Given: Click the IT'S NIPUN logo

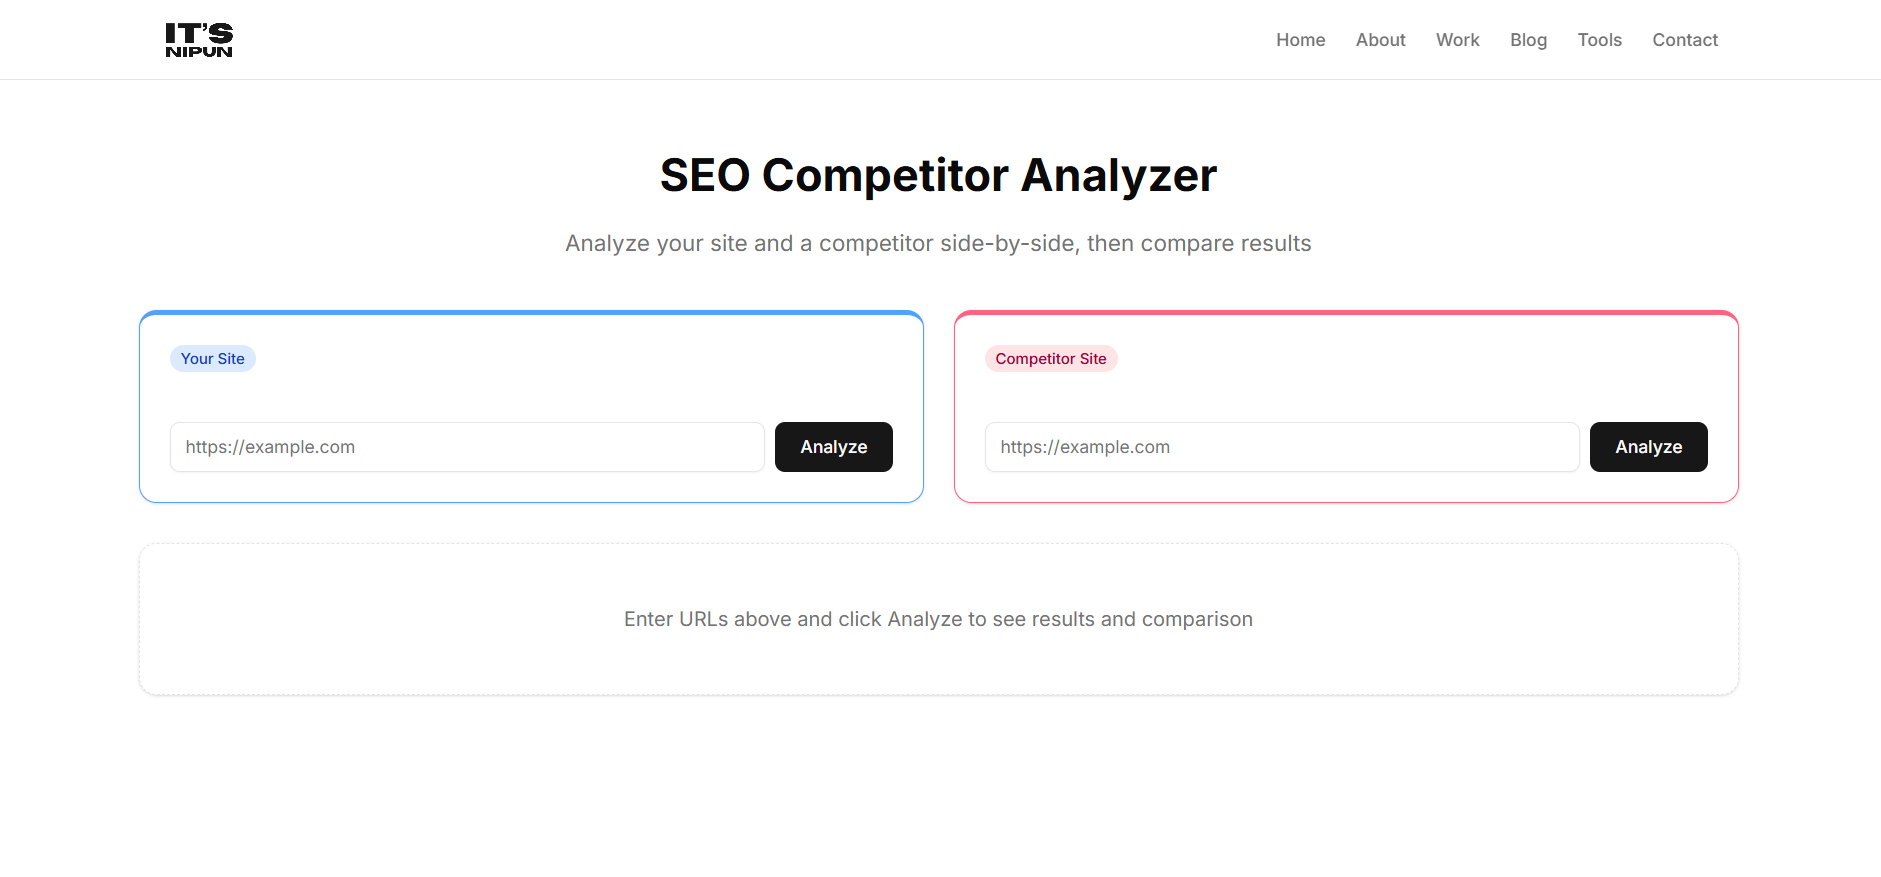Looking at the screenshot, I should (x=198, y=39).
